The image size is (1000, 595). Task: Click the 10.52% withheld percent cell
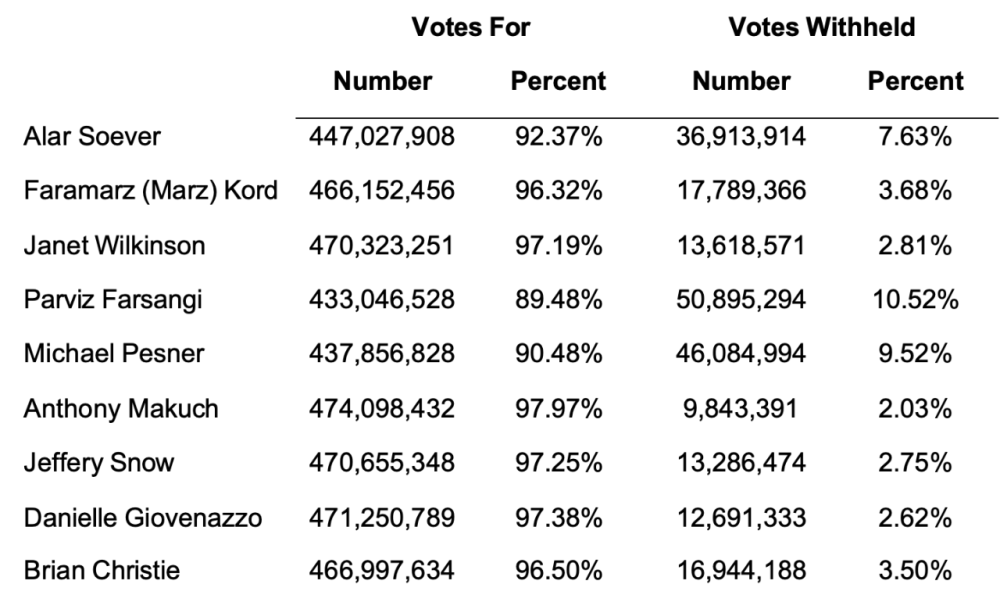[915, 300]
